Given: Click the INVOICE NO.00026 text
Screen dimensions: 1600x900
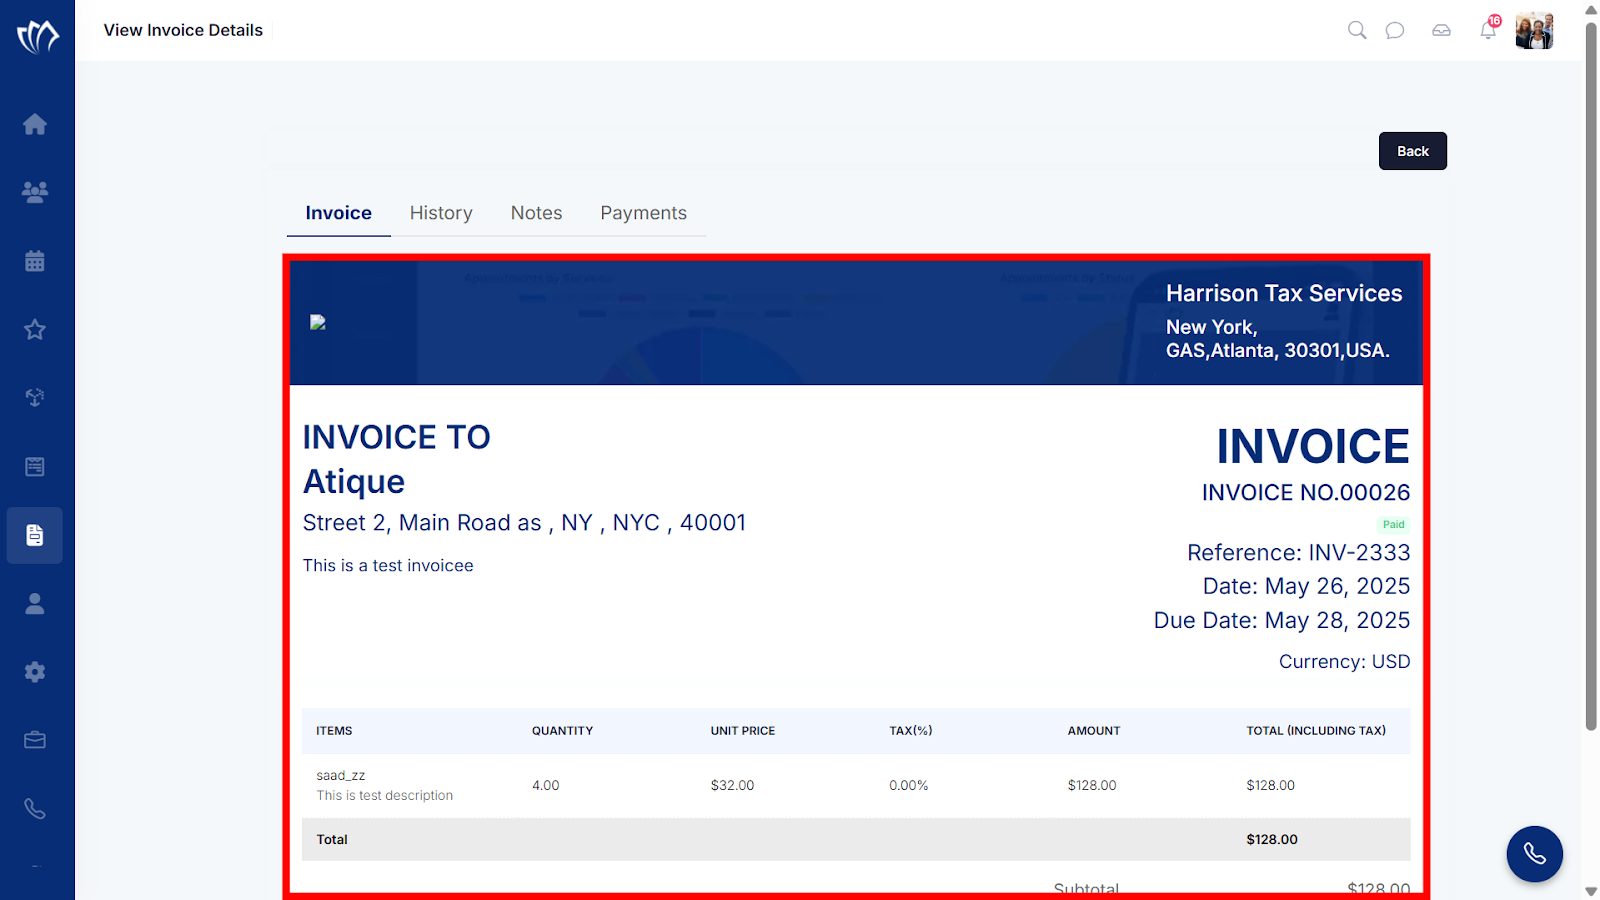Looking at the screenshot, I should pos(1306,492).
